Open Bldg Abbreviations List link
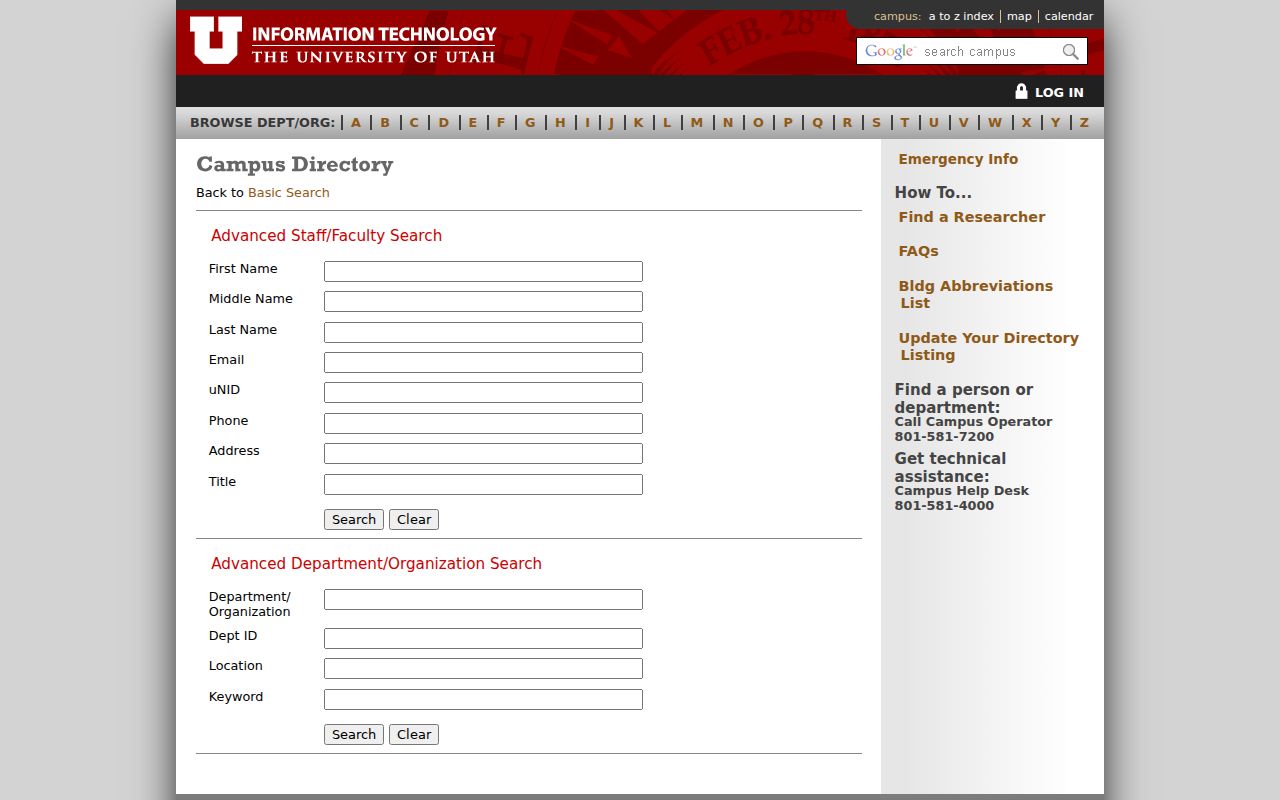The height and width of the screenshot is (800, 1280). [x=975, y=294]
